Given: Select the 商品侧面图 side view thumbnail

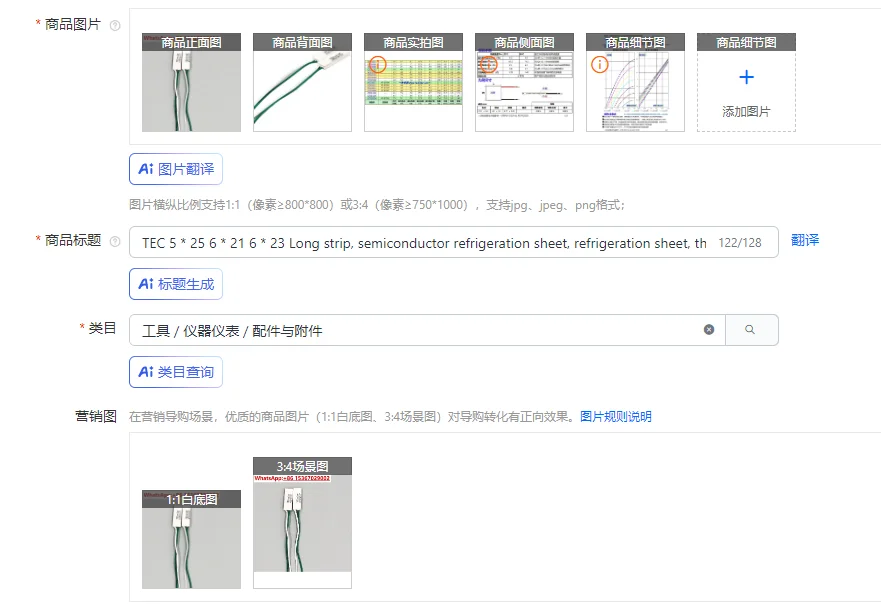Looking at the screenshot, I should click(x=524, y=83).
